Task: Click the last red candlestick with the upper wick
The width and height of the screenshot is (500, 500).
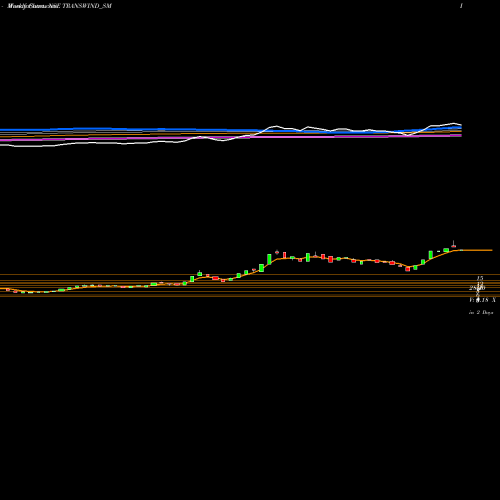Action: (x=453, y=245)
